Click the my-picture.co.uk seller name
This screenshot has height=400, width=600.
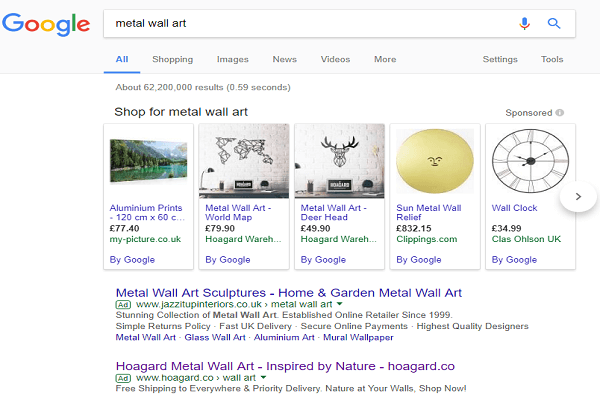[145, 239]
